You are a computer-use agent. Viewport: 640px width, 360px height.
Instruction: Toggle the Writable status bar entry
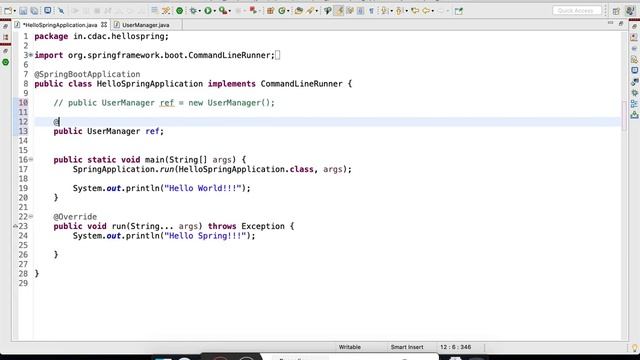pyautogui.click(x=349, y=347)
